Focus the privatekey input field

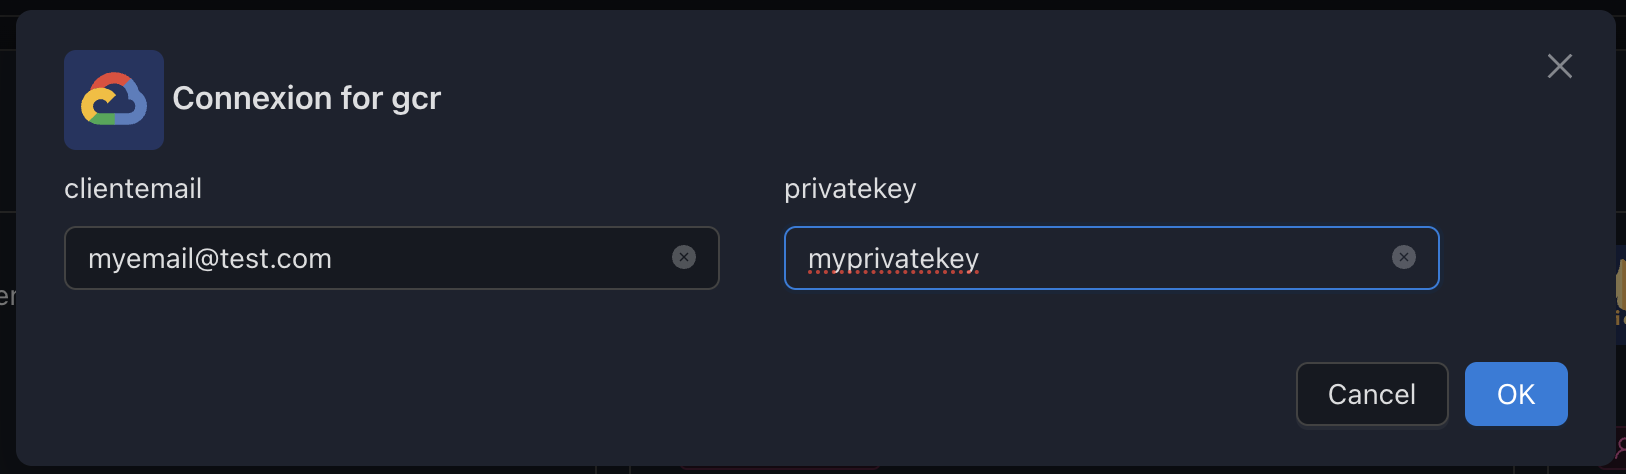(x=1112, y=258)
